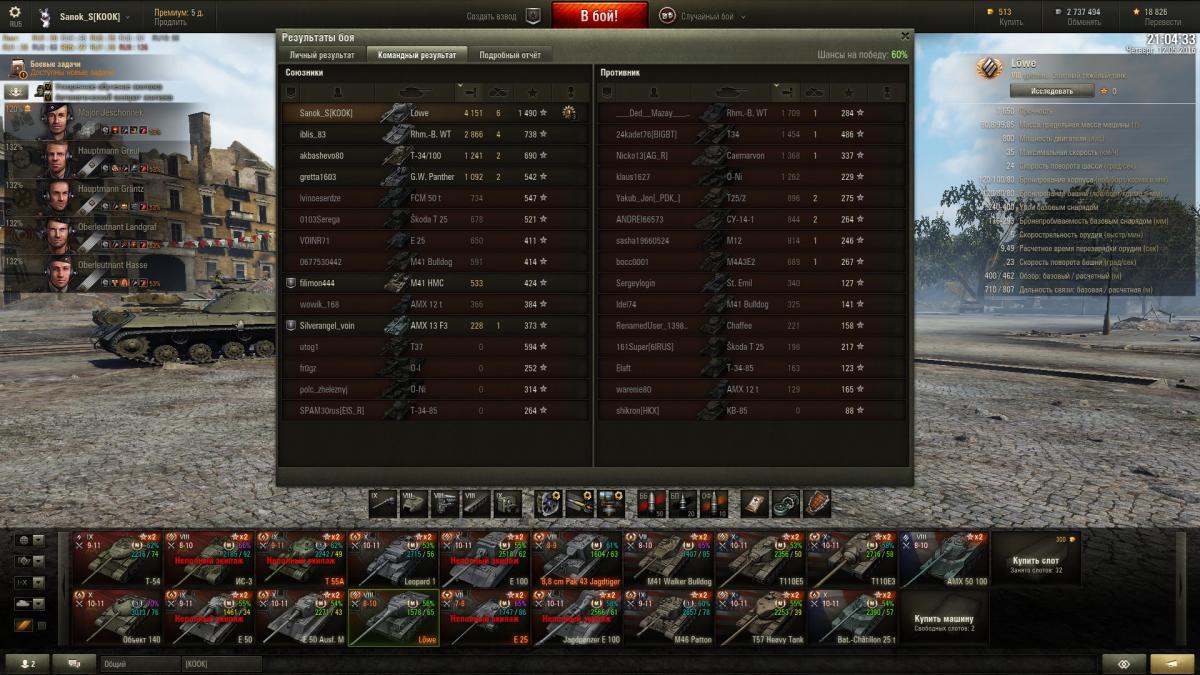The width and height of the screenshot is (1200, 675).
Task: Sort allies by vehicle column
Action: coord(415,92)
